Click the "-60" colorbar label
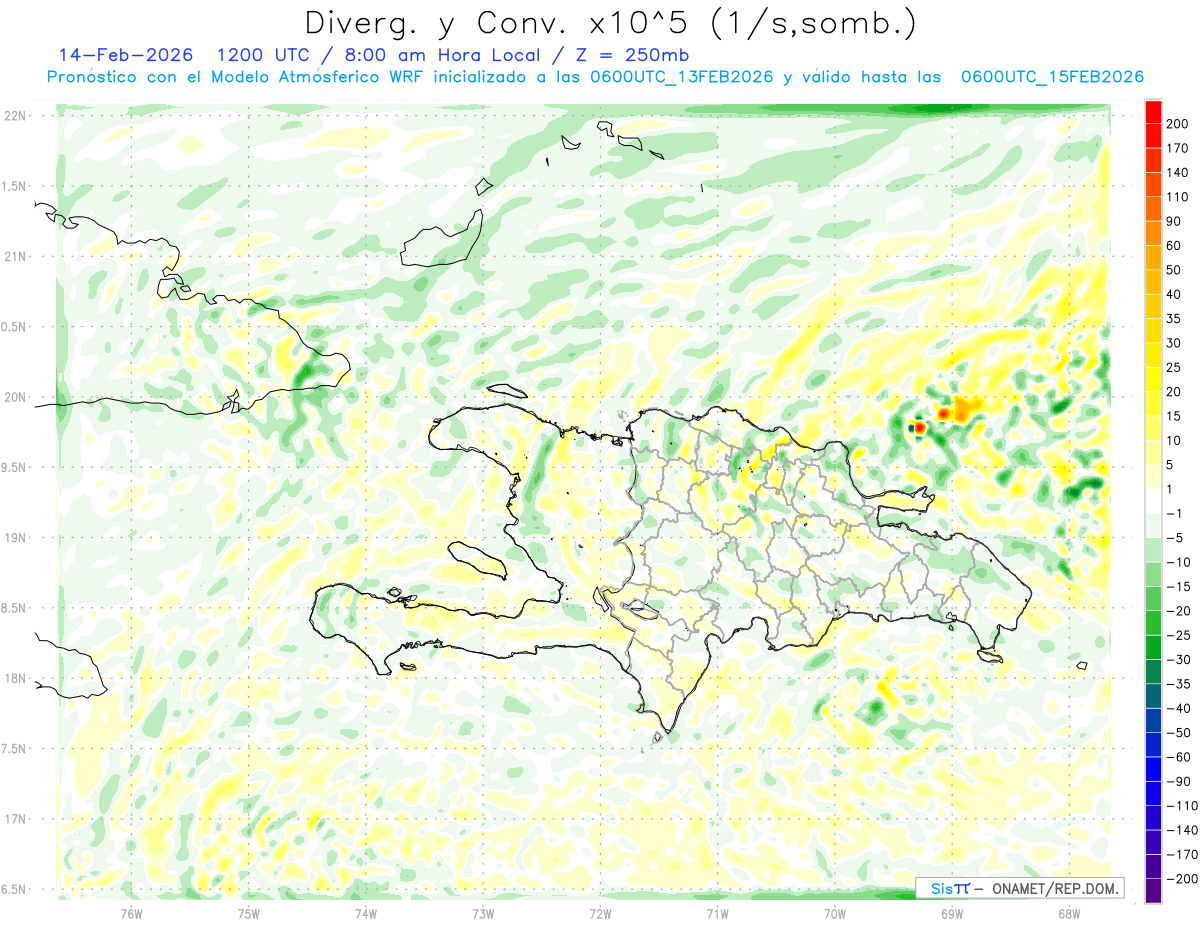 (1180, 757)
